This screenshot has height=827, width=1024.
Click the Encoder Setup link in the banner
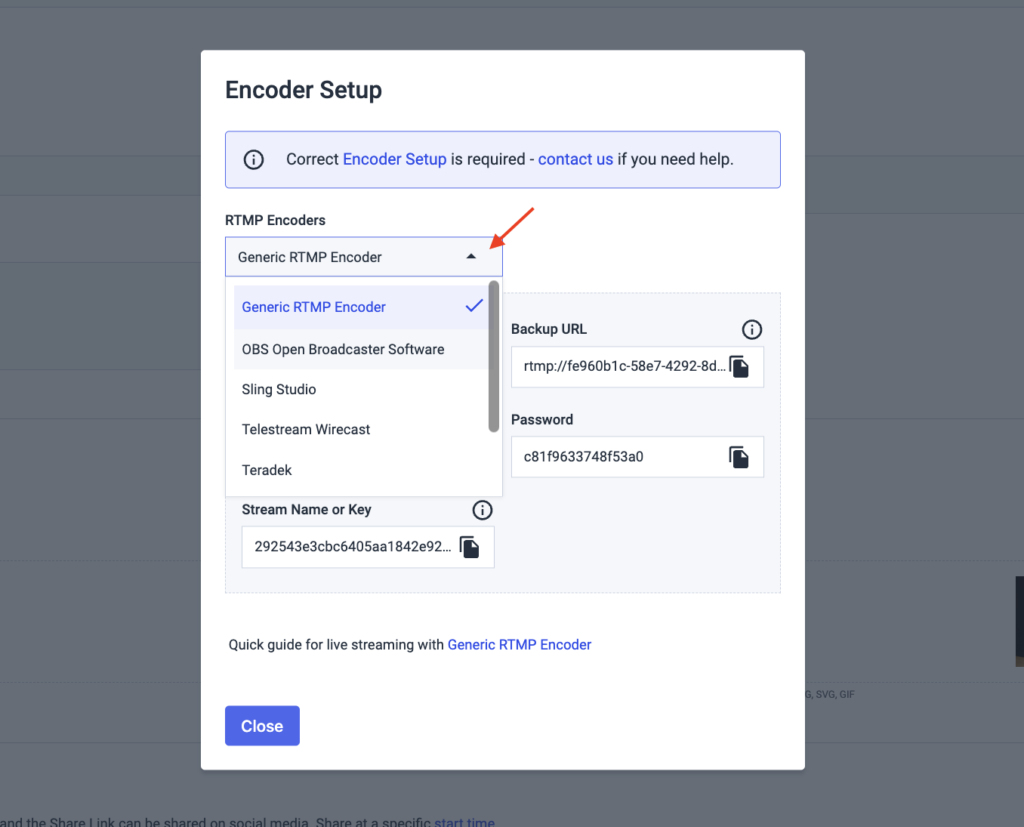click(x=396, y=158)
